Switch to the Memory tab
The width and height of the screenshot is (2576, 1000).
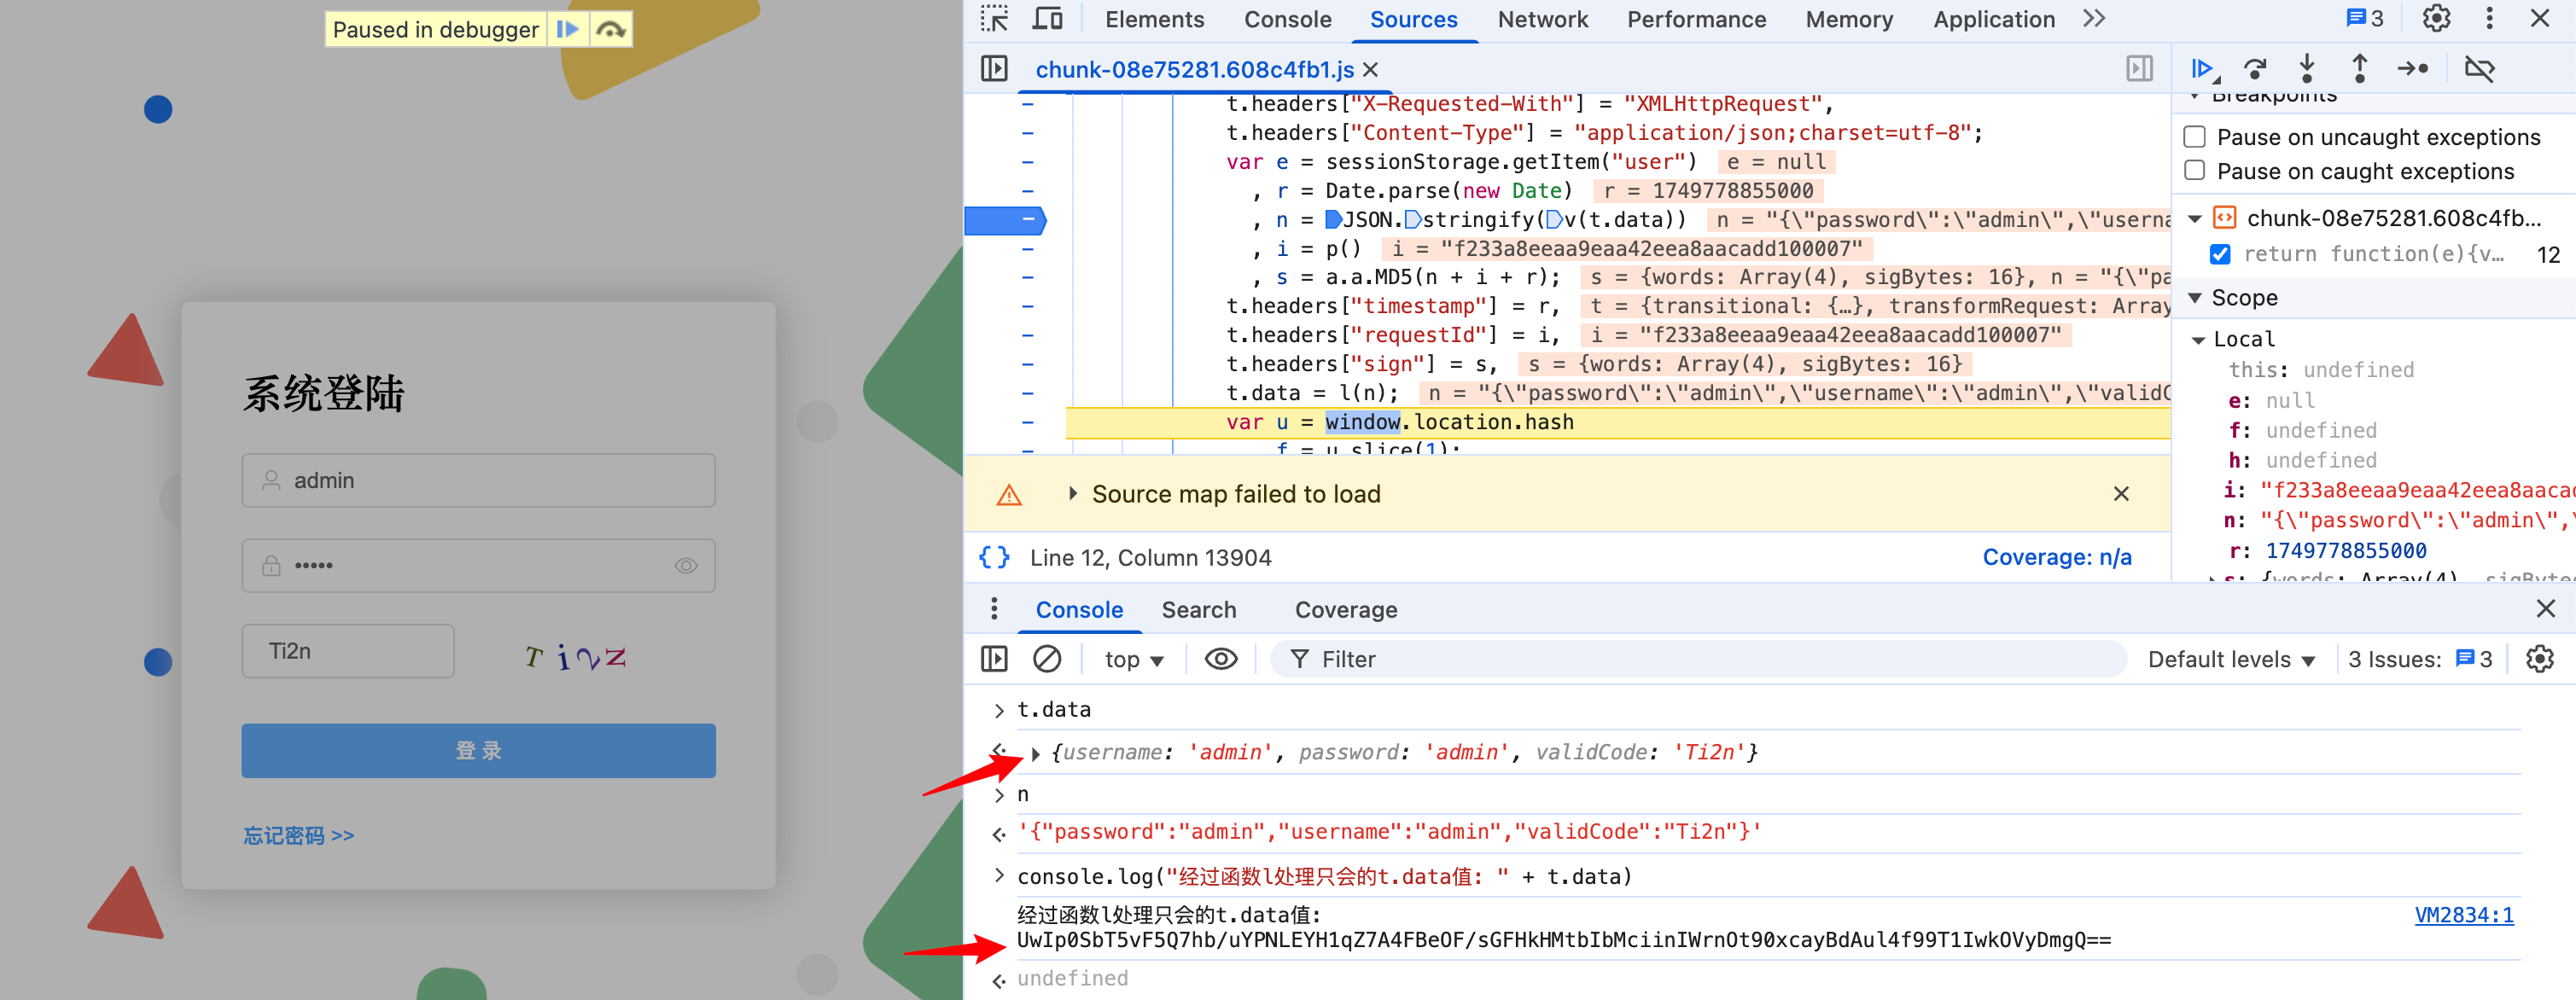click(x=1849, y=19)
